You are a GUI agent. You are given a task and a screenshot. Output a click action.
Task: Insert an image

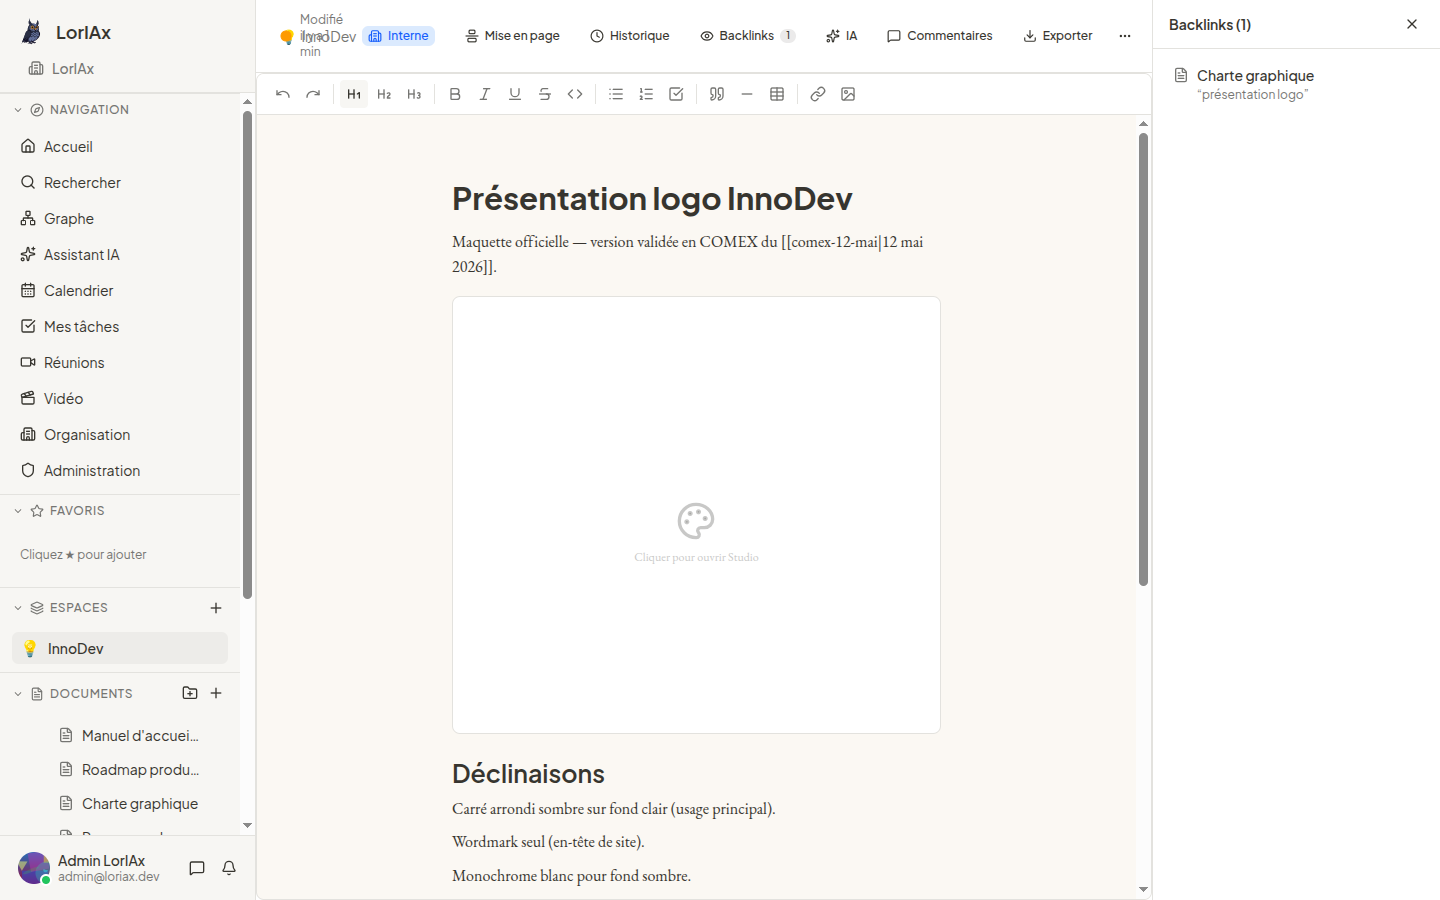point(848,94)
